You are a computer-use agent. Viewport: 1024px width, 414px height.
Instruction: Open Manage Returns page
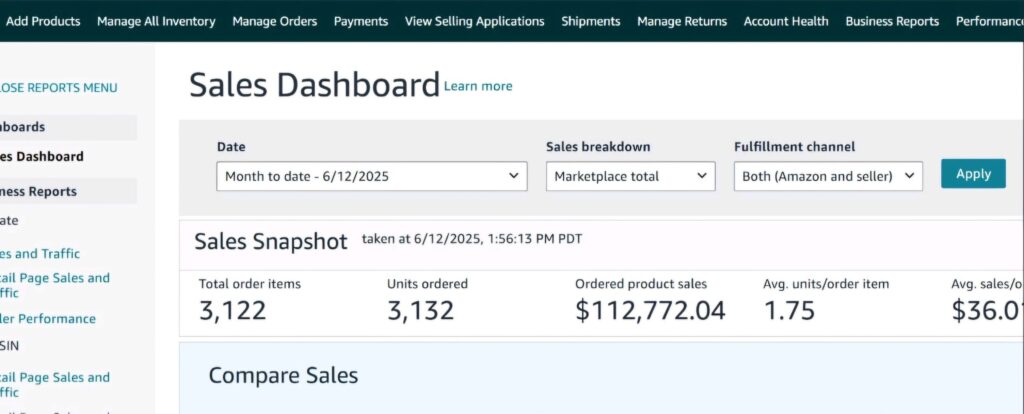point(682,21)
